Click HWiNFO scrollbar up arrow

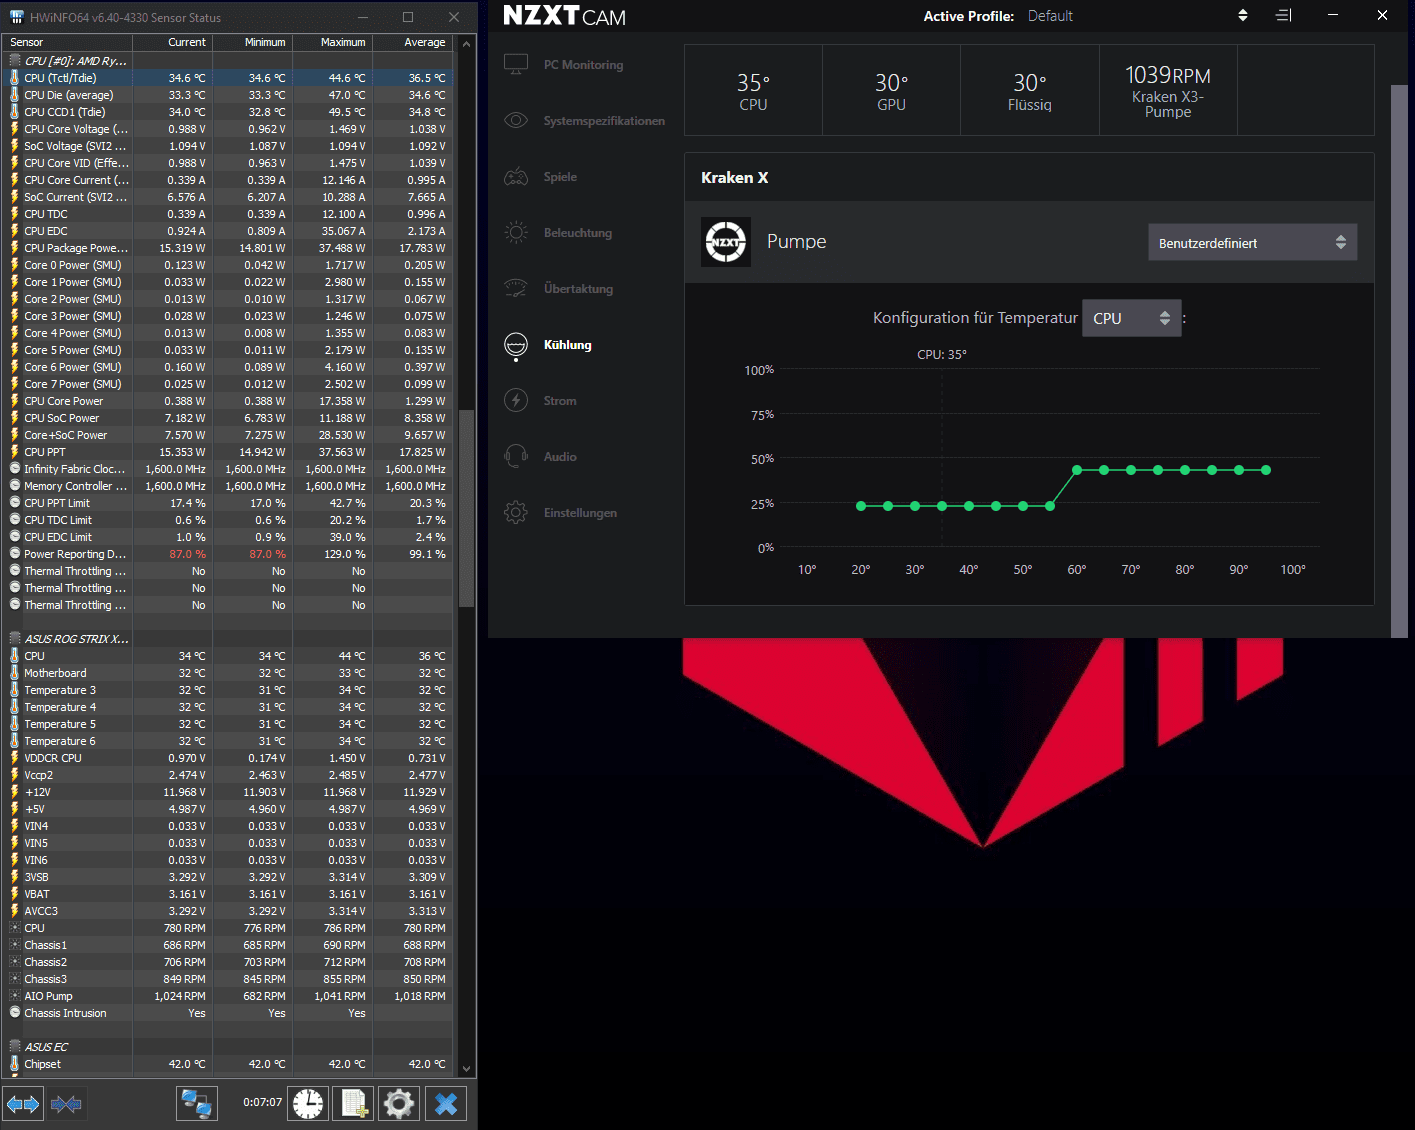click(466, 43)
